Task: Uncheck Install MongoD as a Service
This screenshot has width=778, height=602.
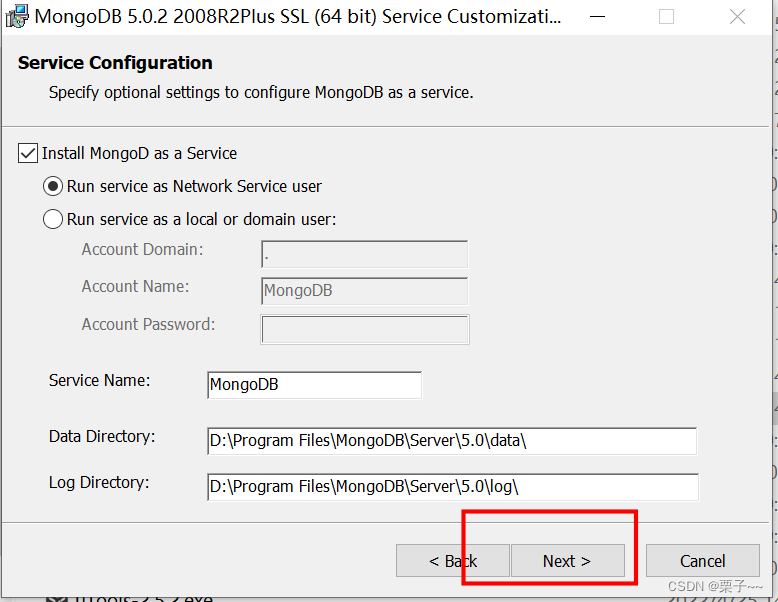Action: point(28,153)
